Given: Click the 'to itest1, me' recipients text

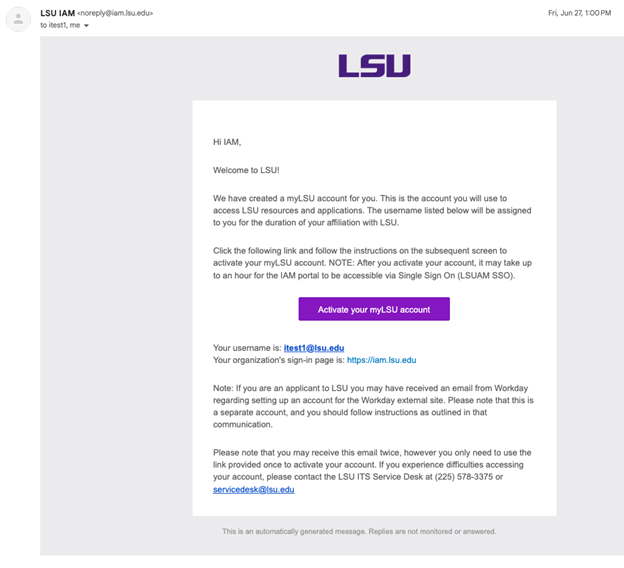Looking at the screenshot, I should (x=59, y=25).
